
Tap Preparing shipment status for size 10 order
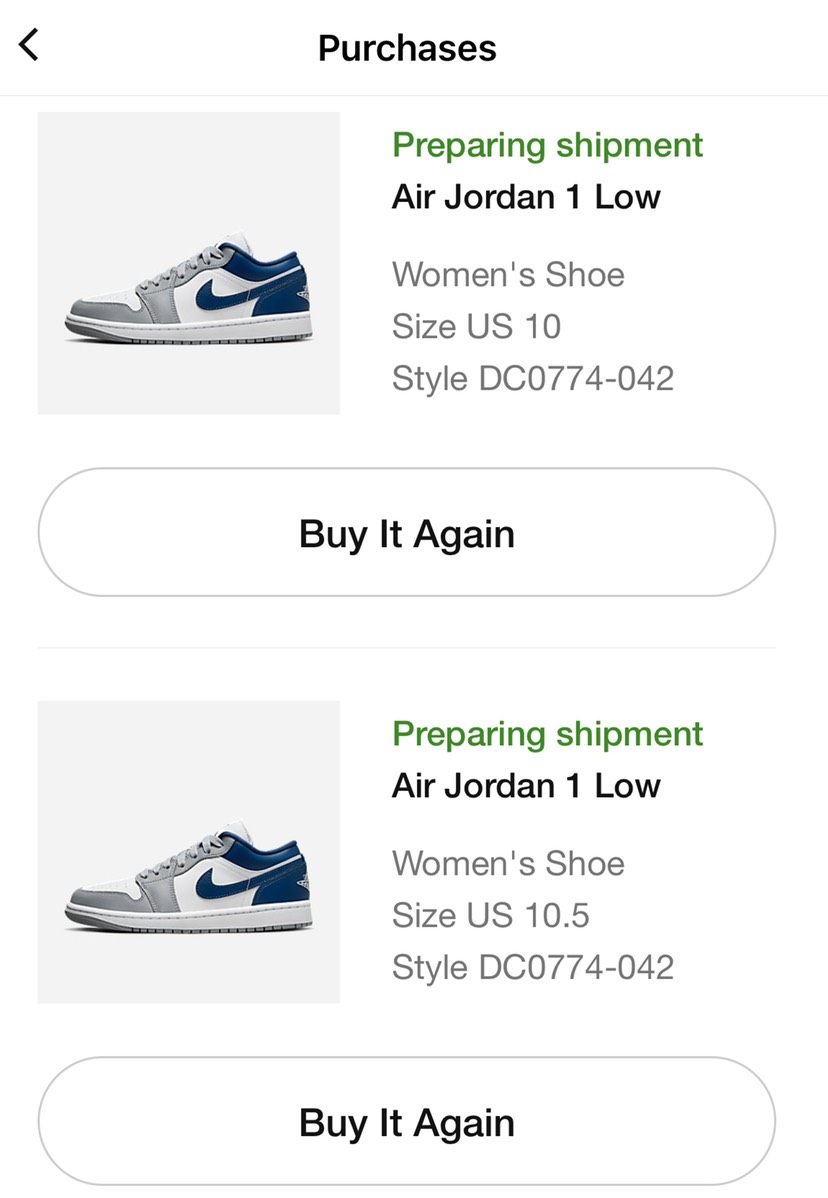coord(547,145)
